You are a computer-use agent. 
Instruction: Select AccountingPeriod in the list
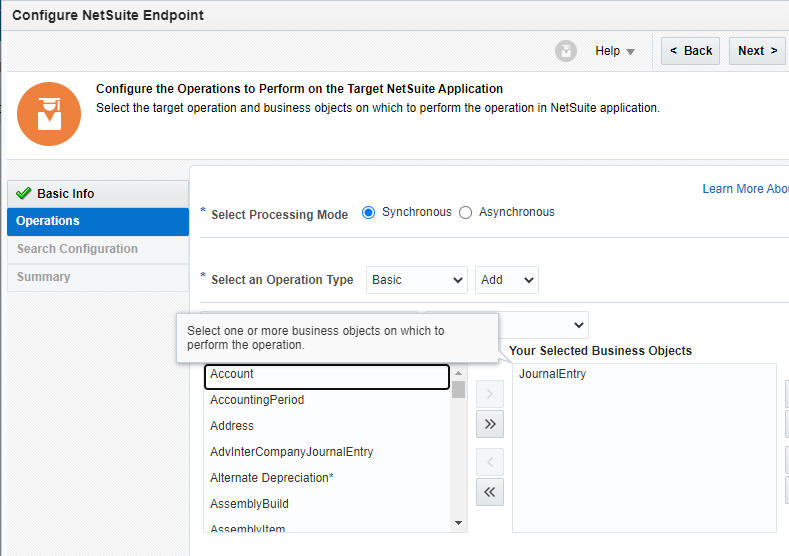[327, 400]
